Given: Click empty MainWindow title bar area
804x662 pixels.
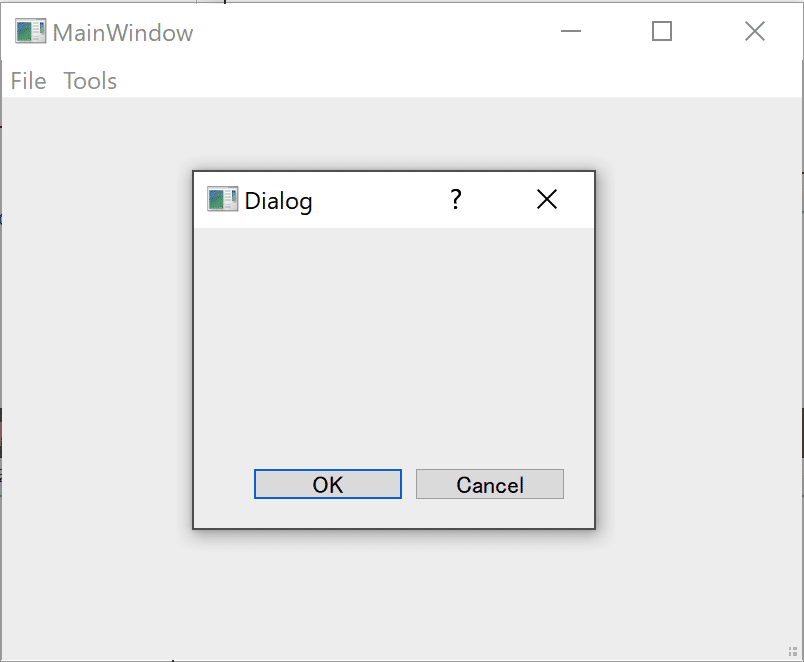Looking at the screenshot, I should tap(380, 32).
